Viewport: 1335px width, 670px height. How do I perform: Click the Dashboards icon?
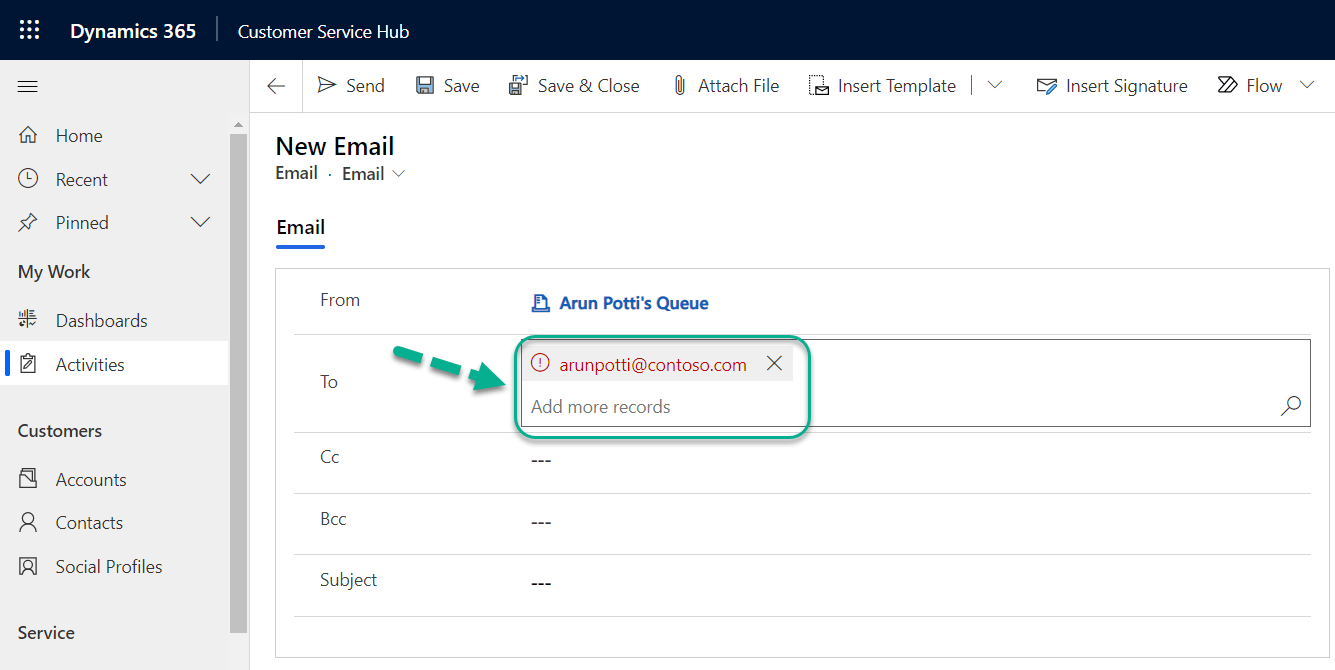28,320
